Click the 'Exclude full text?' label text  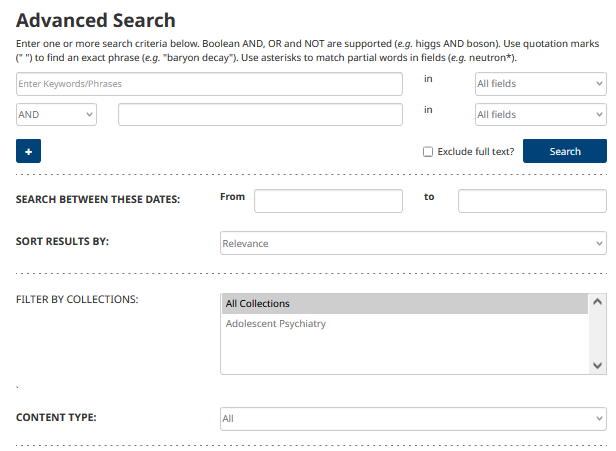[x=476, y=152]
